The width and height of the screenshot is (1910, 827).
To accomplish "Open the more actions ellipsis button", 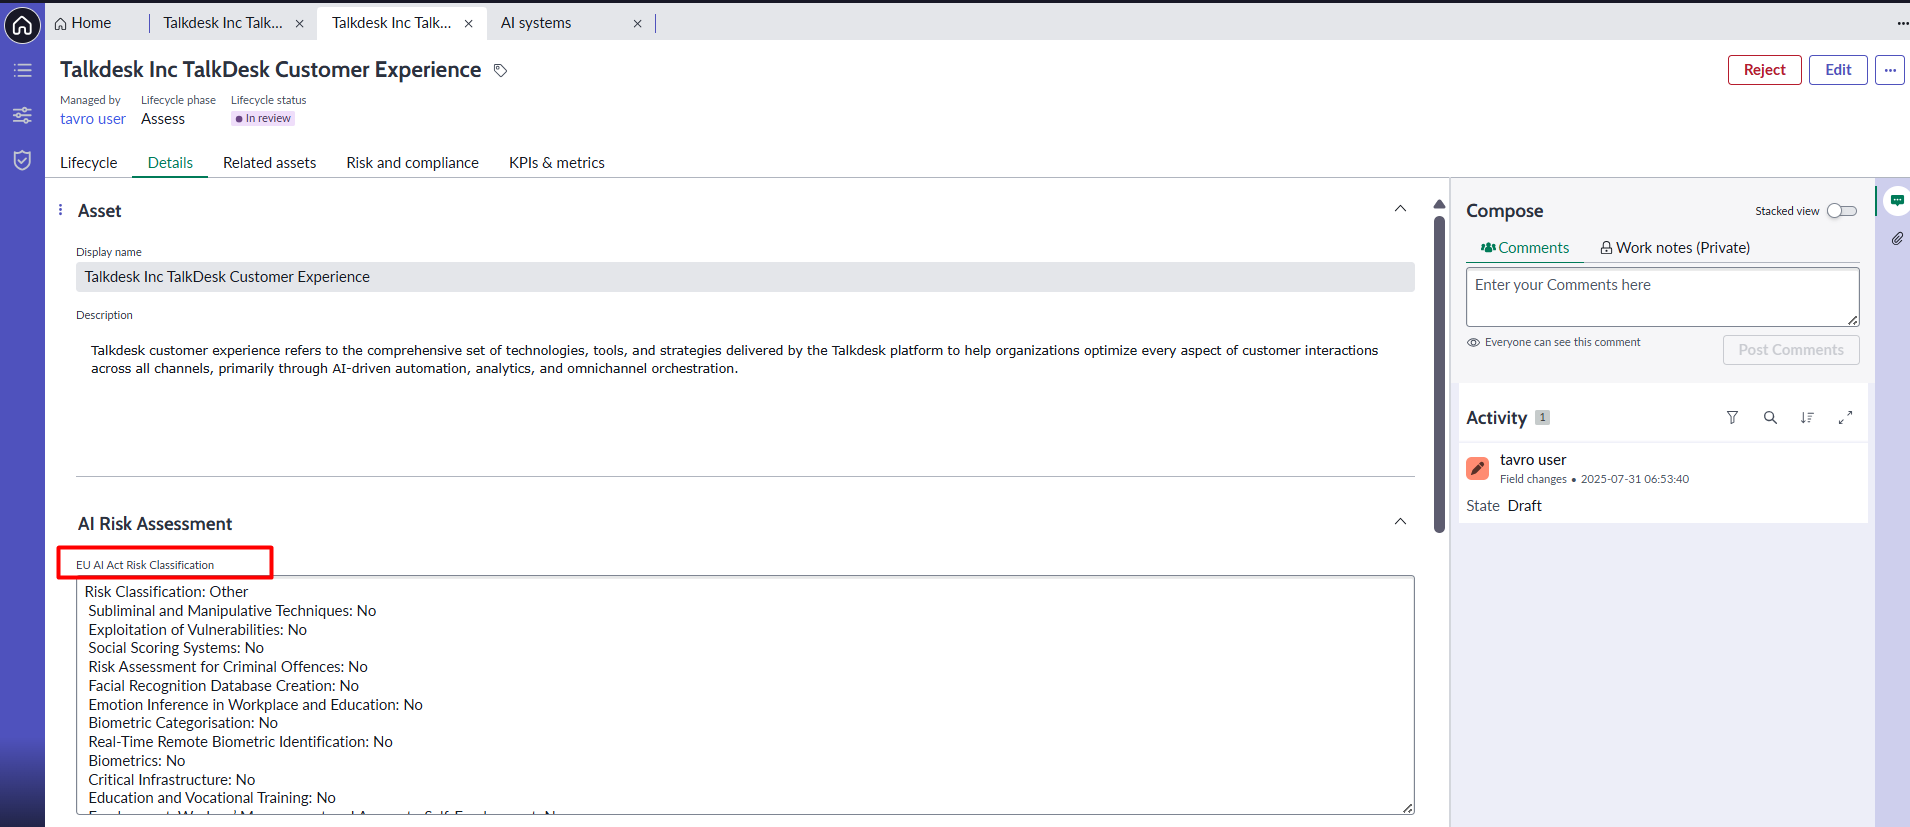I will pyautogui.click(x=1889, y=70).
